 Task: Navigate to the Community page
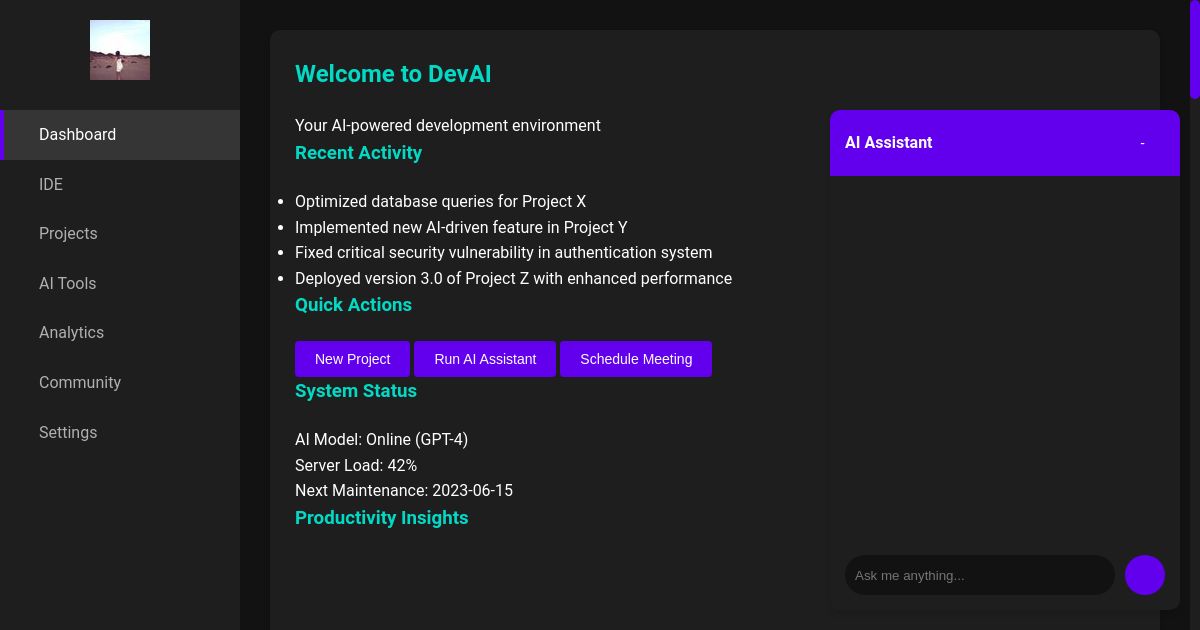[80, 382]
